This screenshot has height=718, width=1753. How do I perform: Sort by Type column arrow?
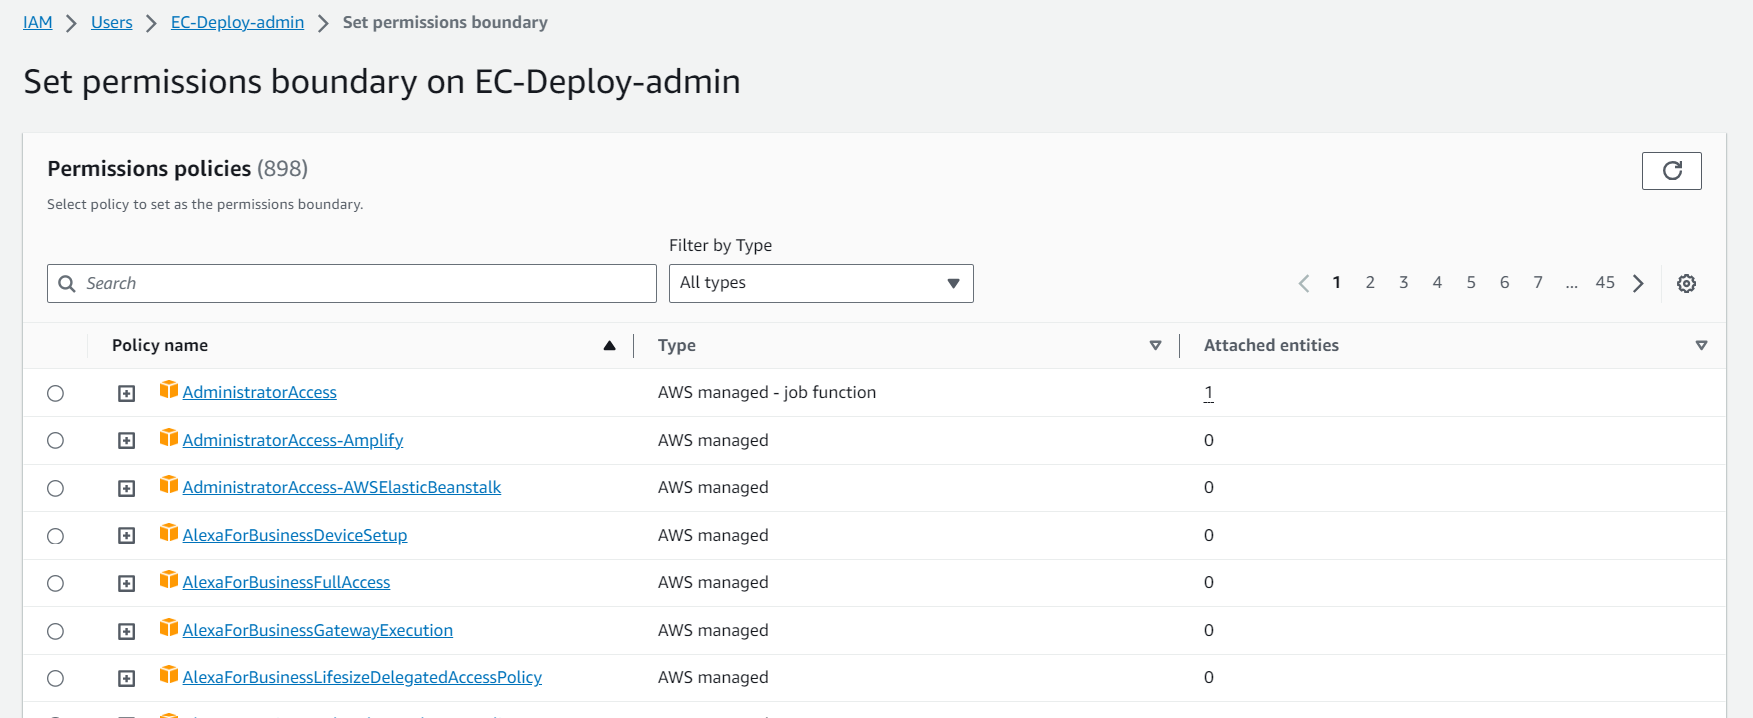(x=1155, y=346)
